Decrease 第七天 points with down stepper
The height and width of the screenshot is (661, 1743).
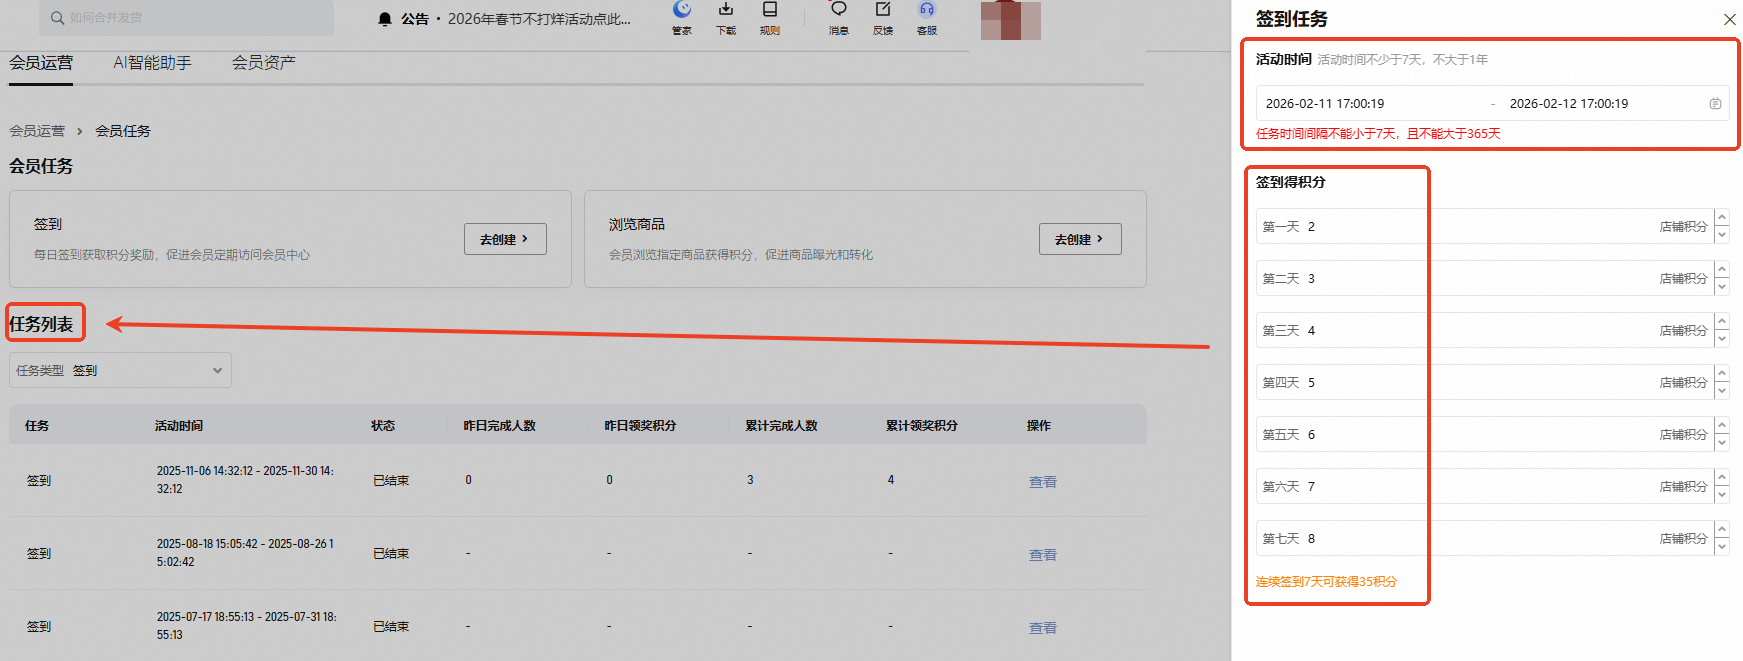point(1722,547)
